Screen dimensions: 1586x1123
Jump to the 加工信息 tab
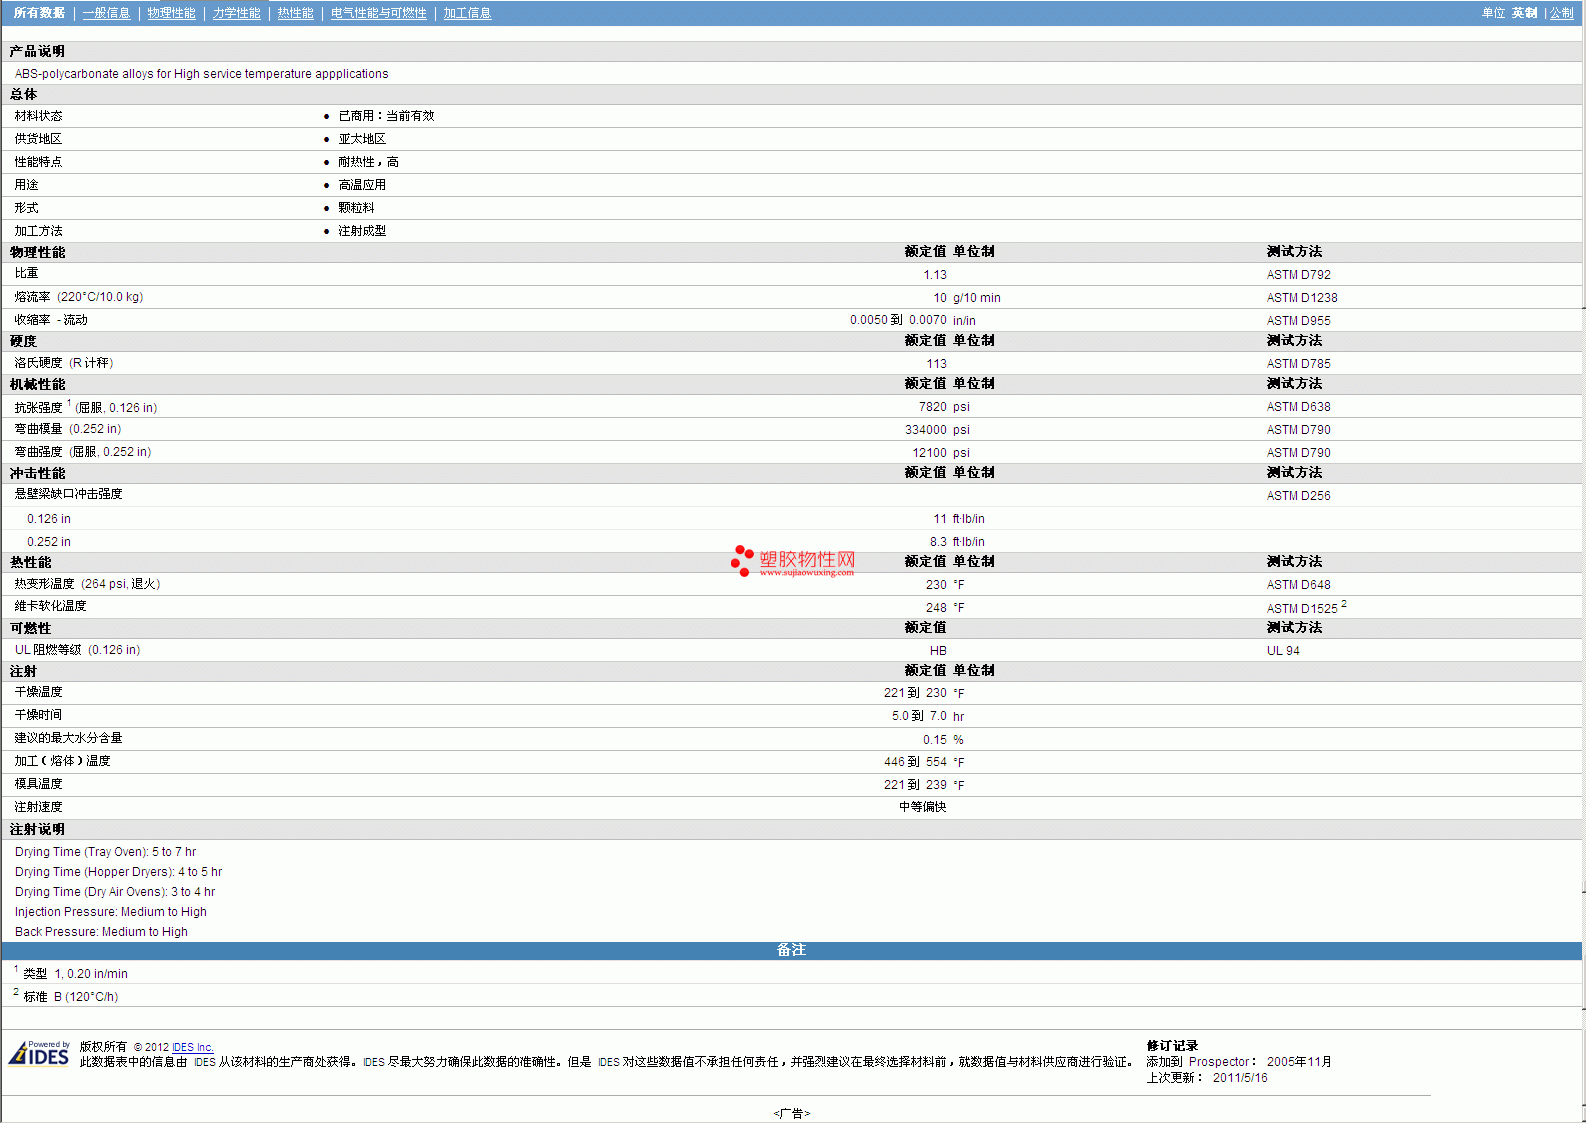467,13
